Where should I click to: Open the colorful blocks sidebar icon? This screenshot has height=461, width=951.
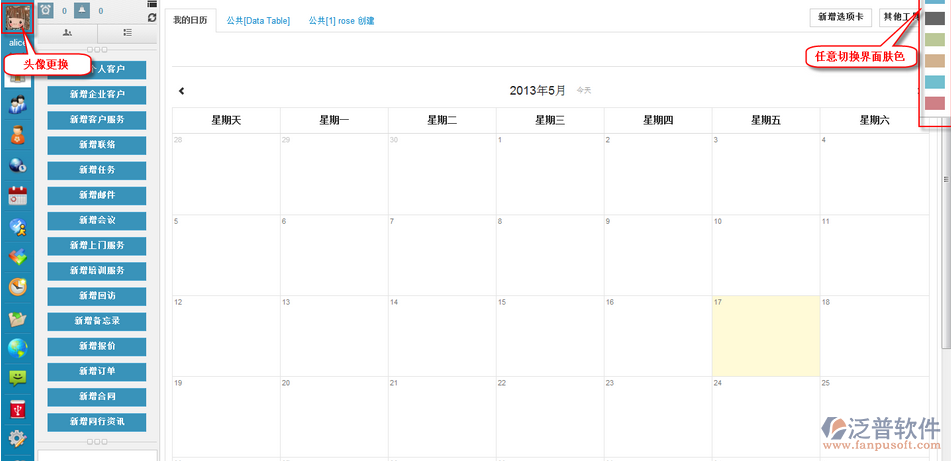[18, 257]
